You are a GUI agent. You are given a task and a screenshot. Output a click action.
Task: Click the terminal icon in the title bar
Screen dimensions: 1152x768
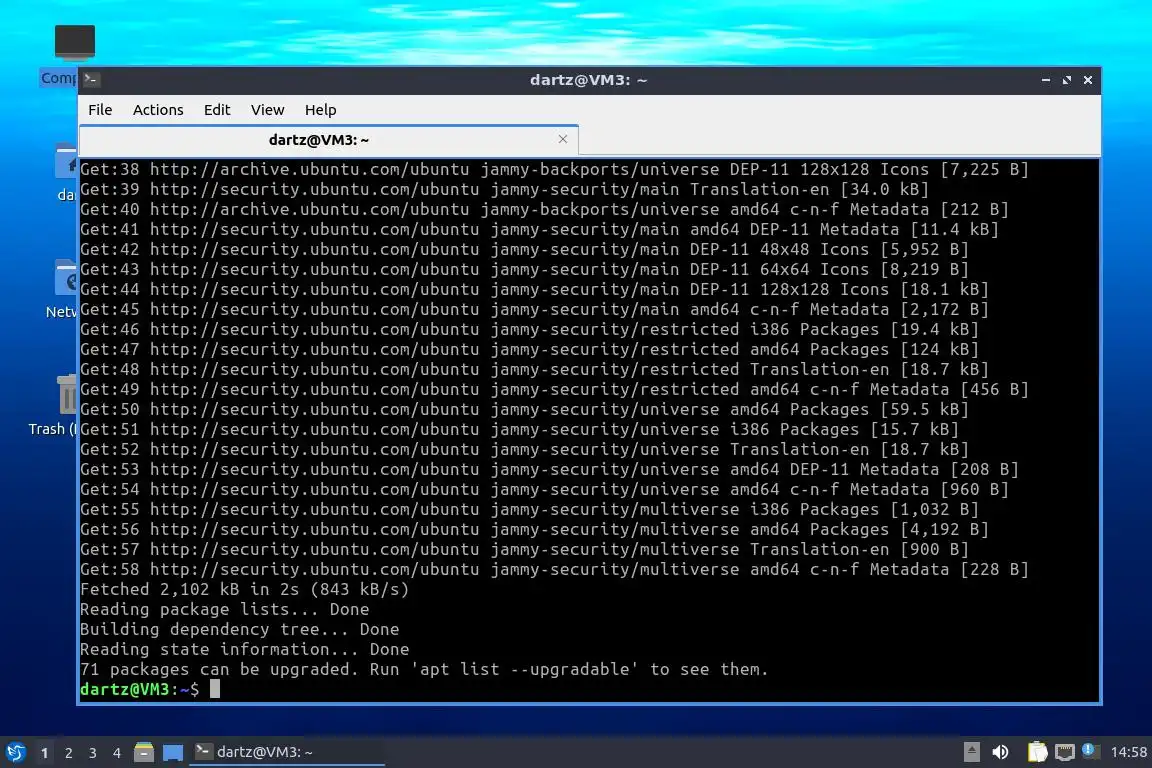pyautogui.click(x=91, y=79)
